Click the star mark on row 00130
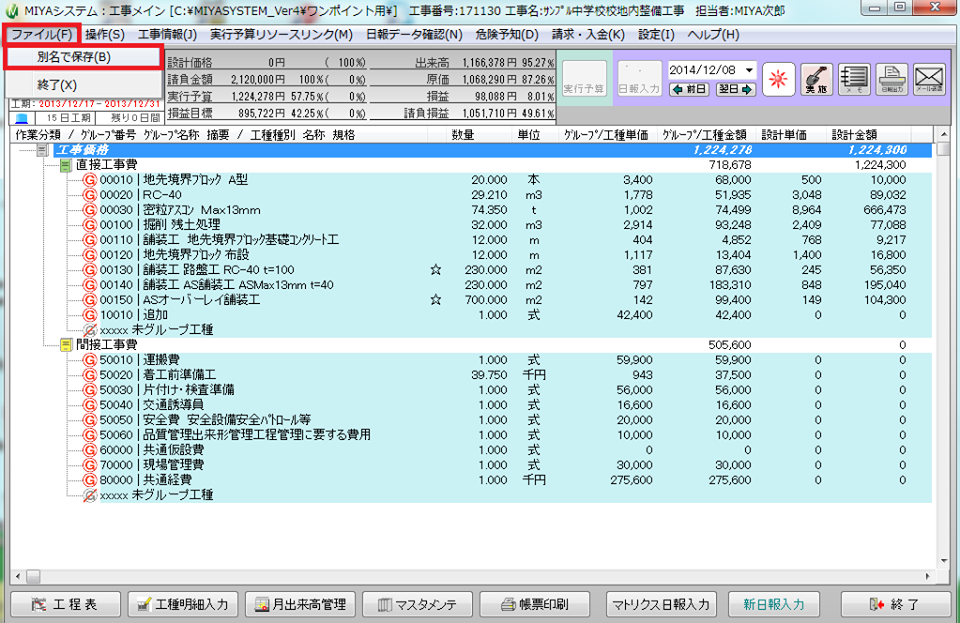The width and height of the screenshot is (960, 623). (435, 270)
